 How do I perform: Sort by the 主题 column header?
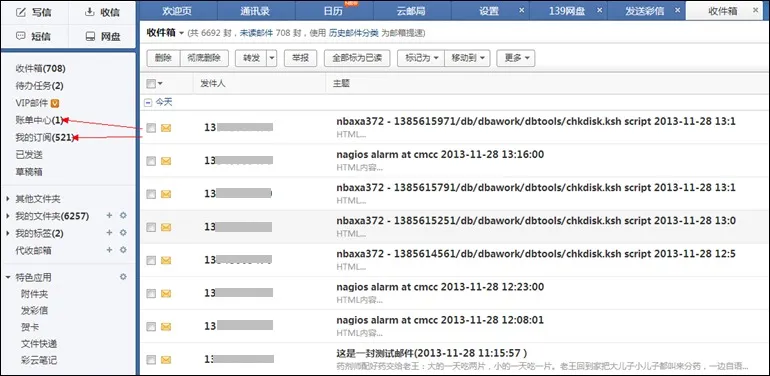tap(341, 84)
